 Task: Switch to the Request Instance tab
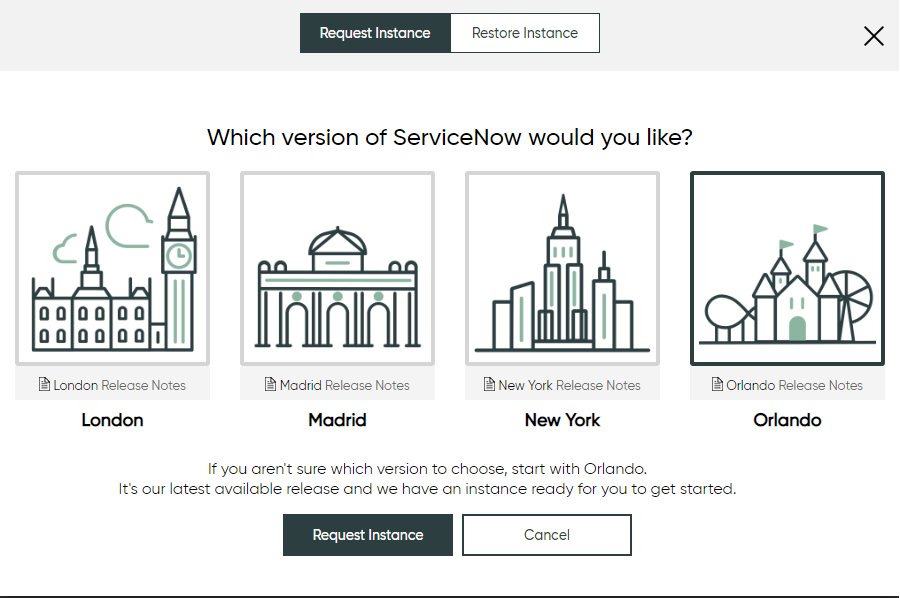pos(375,33)
